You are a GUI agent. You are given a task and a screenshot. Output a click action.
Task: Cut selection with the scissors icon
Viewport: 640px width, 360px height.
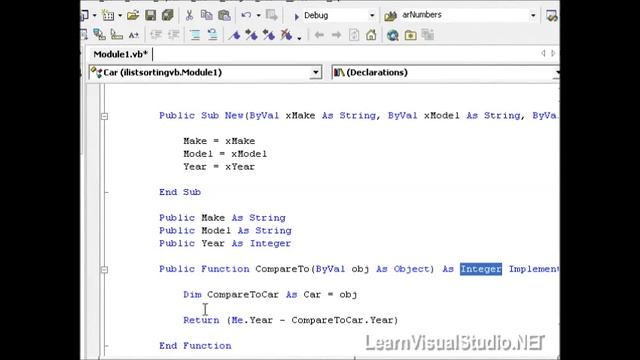(189, 16)
